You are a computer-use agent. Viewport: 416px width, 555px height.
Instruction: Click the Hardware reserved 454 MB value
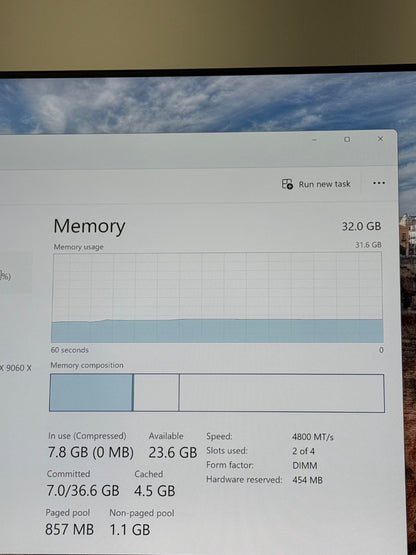coord(307,480)
